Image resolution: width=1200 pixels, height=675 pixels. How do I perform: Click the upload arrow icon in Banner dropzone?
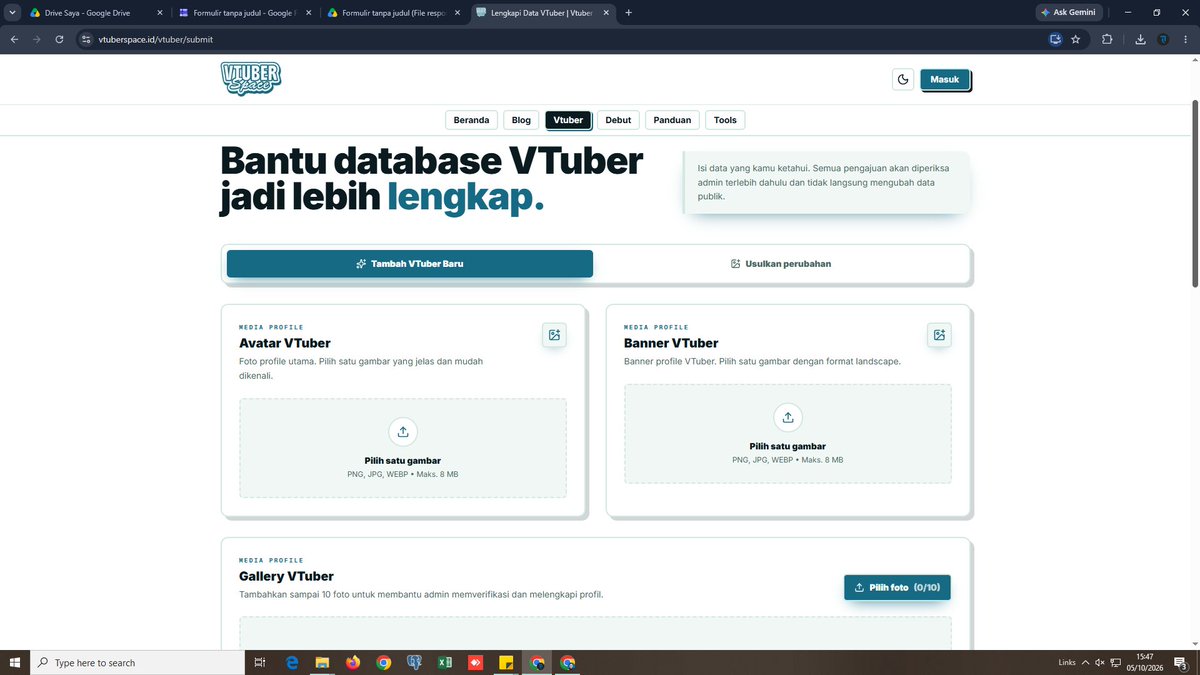pos(788,417)
